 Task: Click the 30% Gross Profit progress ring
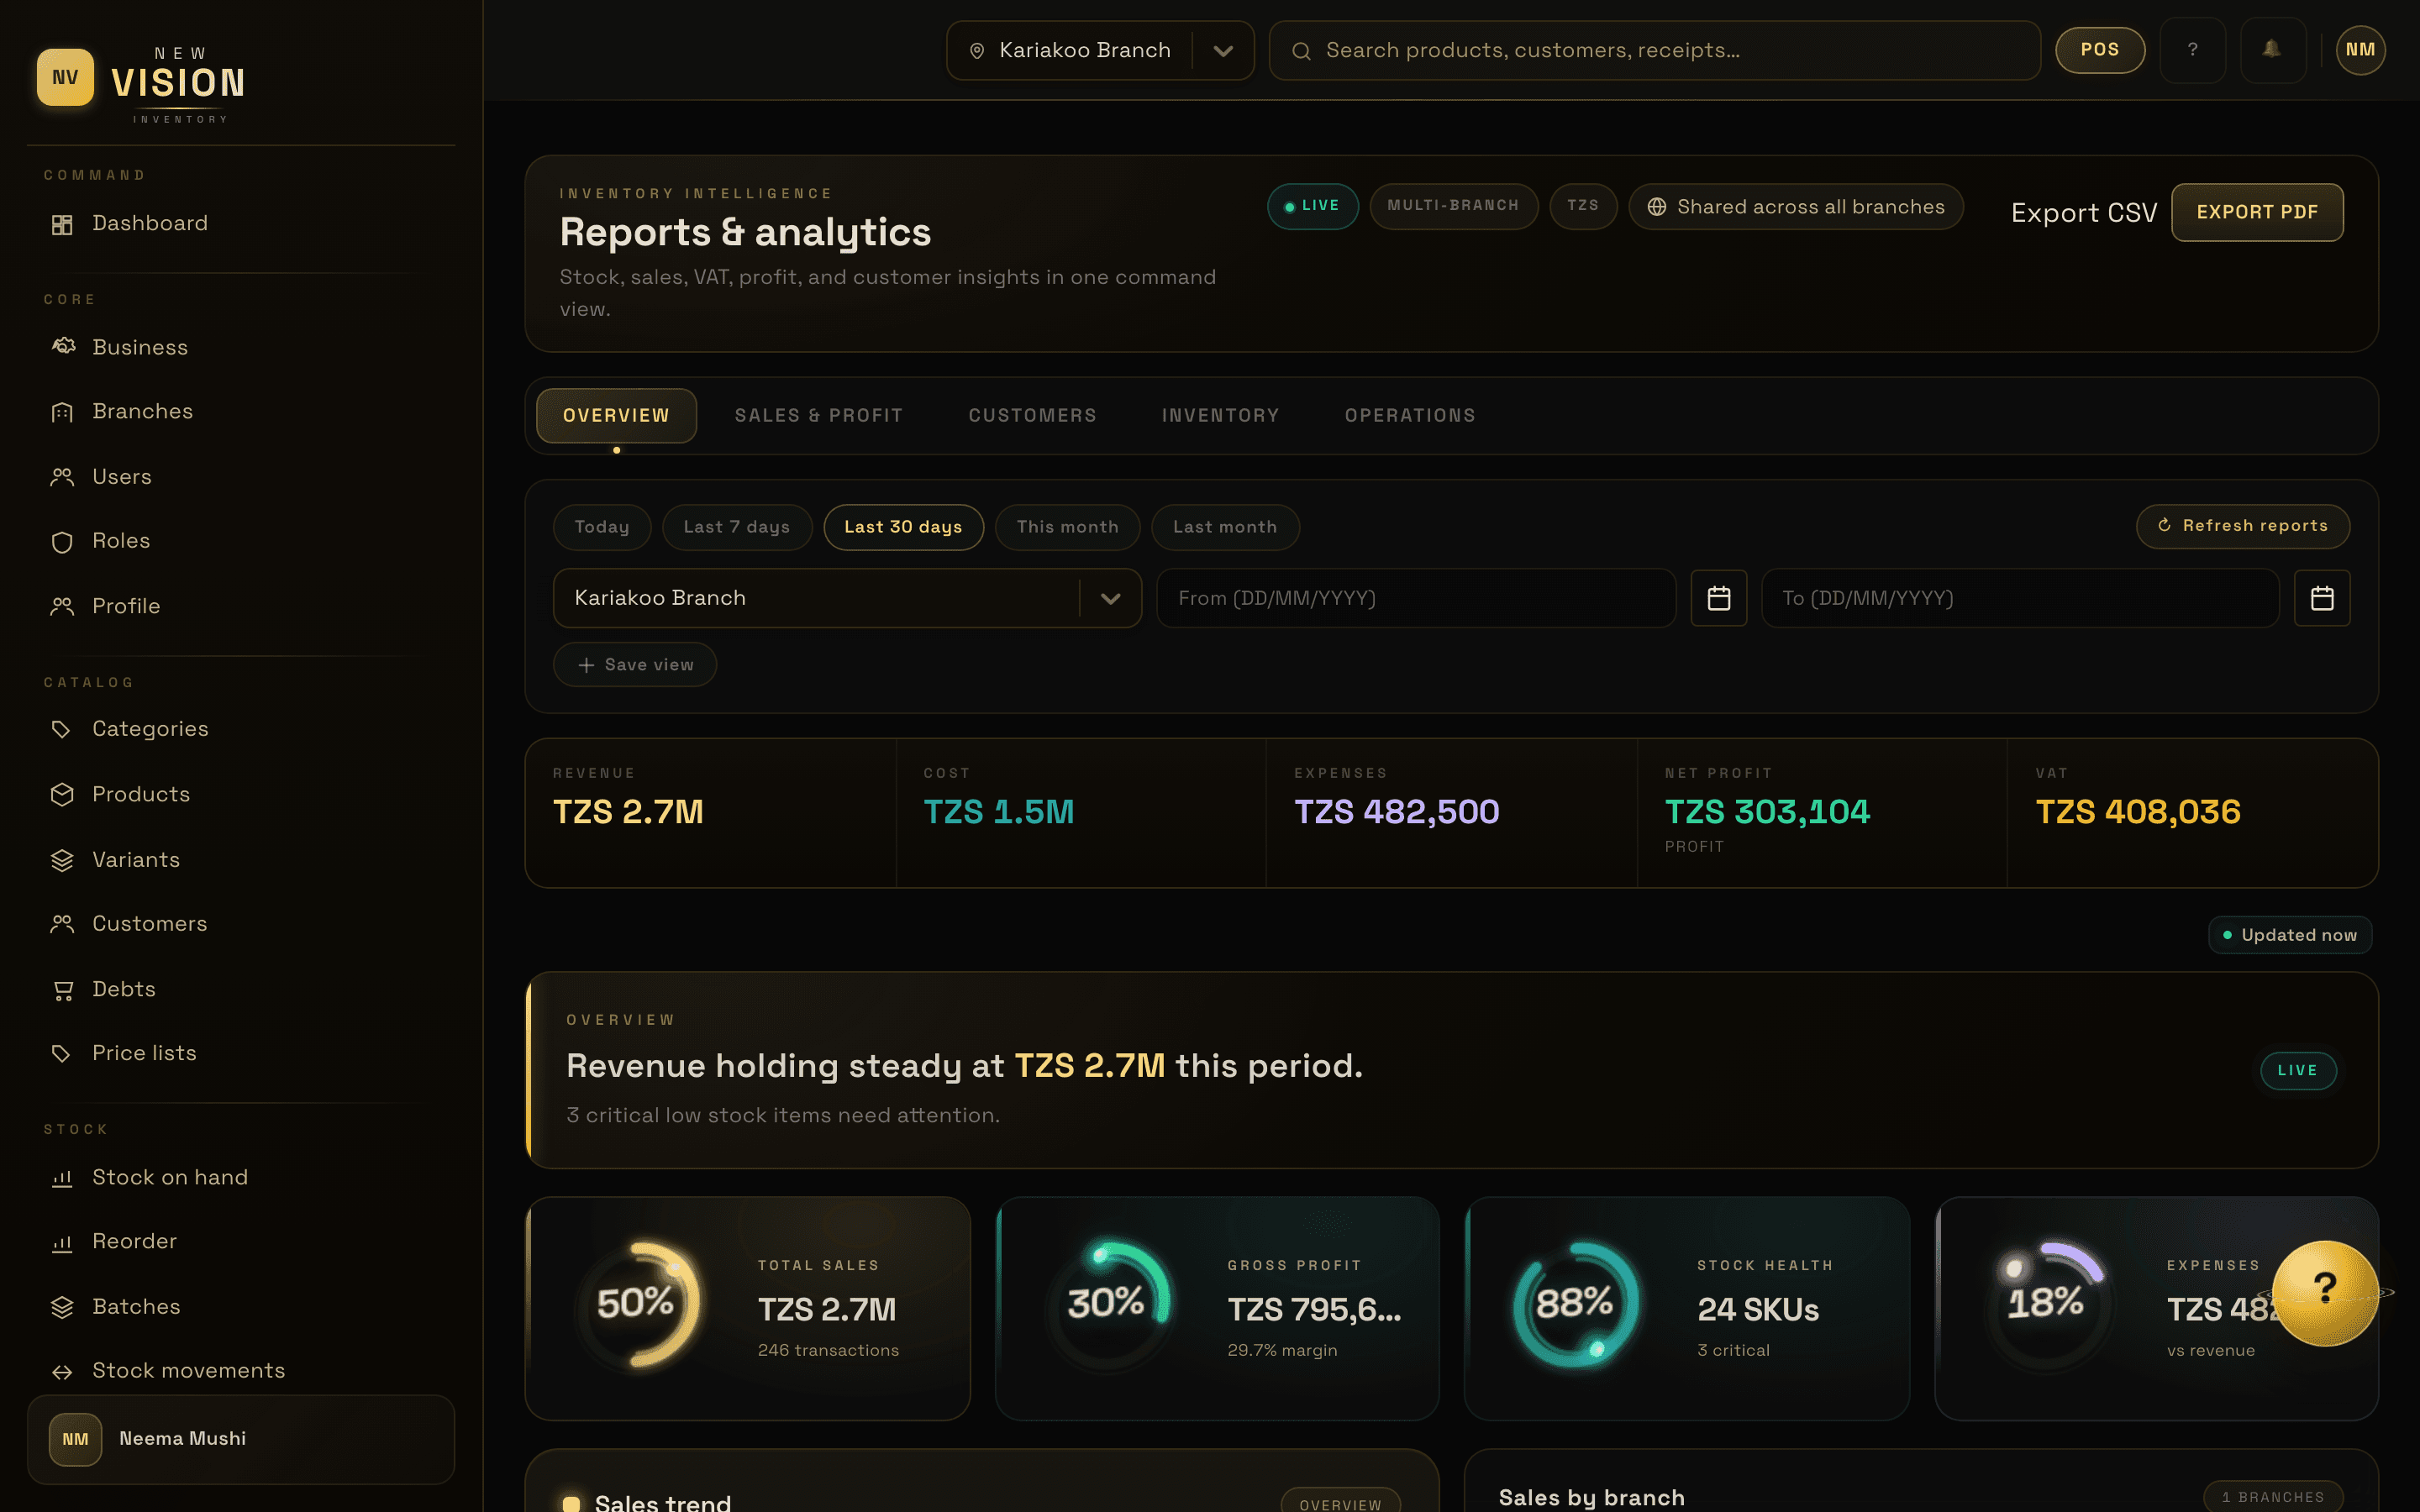1106,1303
